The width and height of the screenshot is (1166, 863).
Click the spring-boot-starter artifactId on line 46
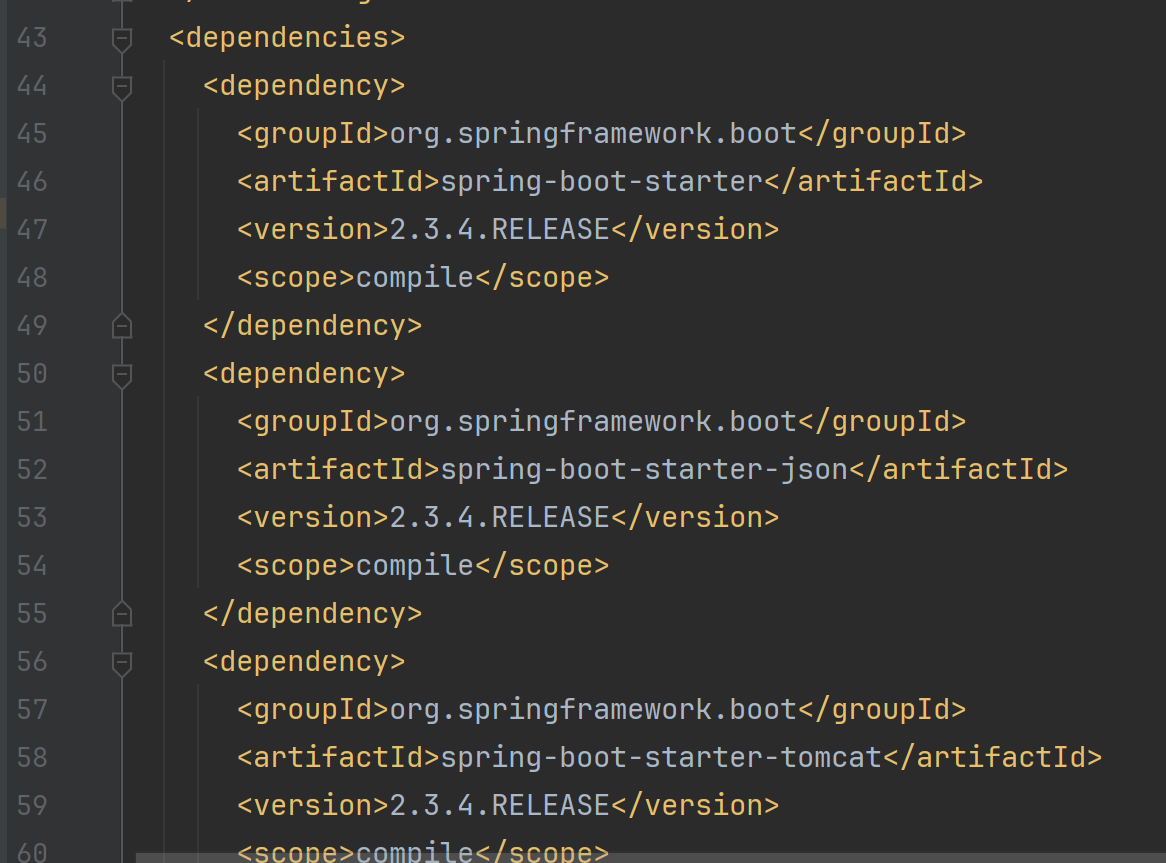(601, 182)
